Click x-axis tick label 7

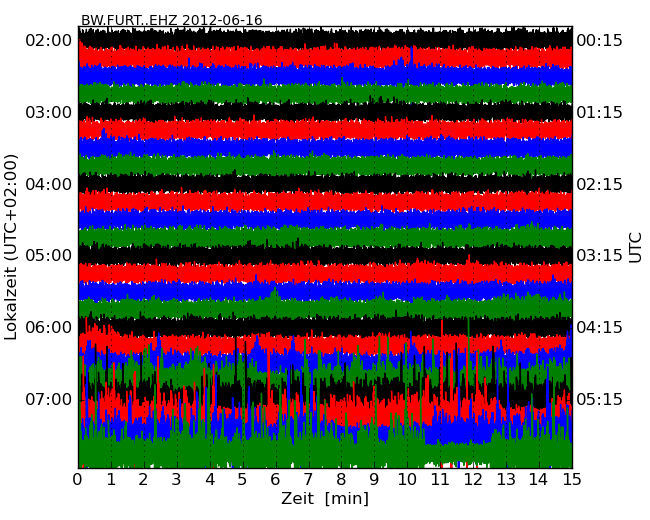coord(308,479)
